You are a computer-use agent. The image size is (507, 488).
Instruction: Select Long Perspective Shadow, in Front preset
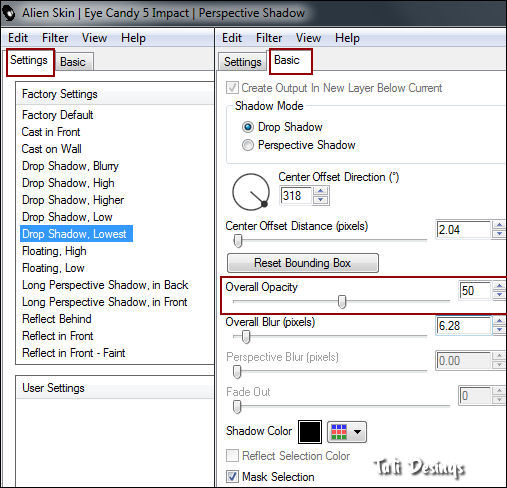point(104,302)
